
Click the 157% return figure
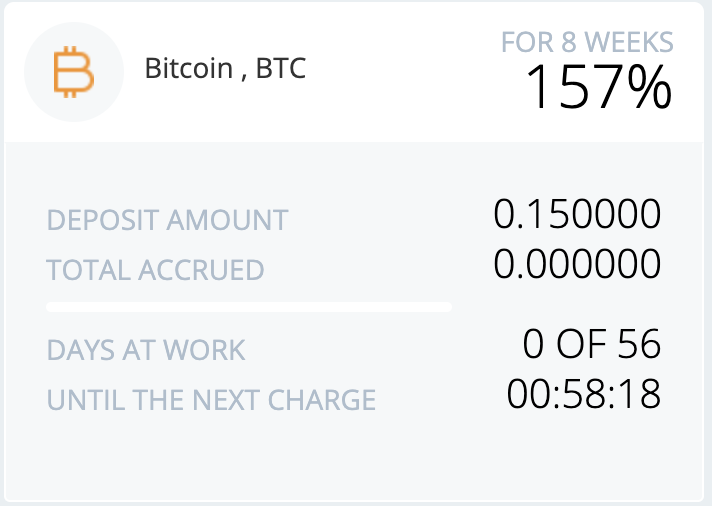[598, 87]
